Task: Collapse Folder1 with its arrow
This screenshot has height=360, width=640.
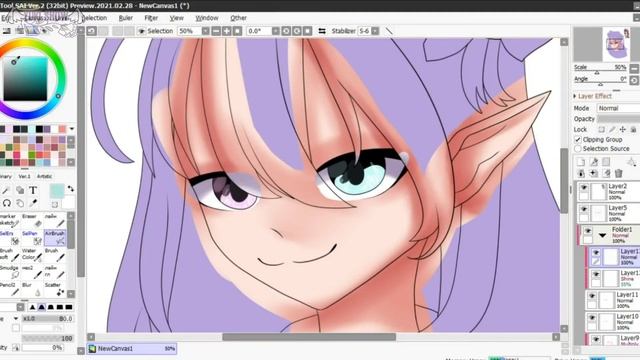Action: click(602, 235)
